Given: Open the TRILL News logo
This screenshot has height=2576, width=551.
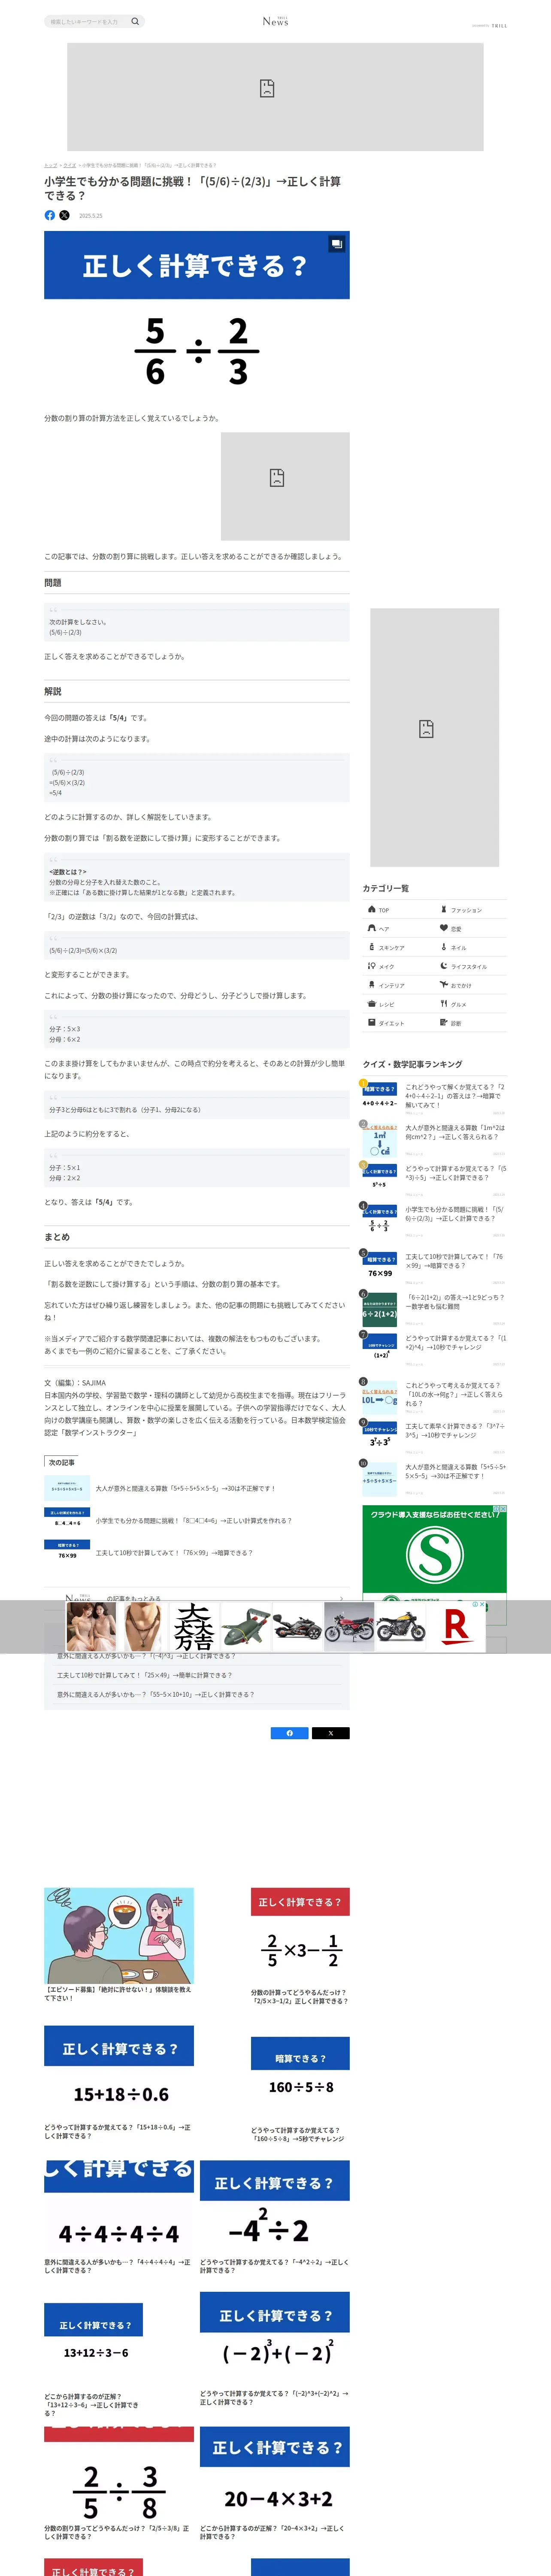Looking at the screenshot, I should 275,21.
